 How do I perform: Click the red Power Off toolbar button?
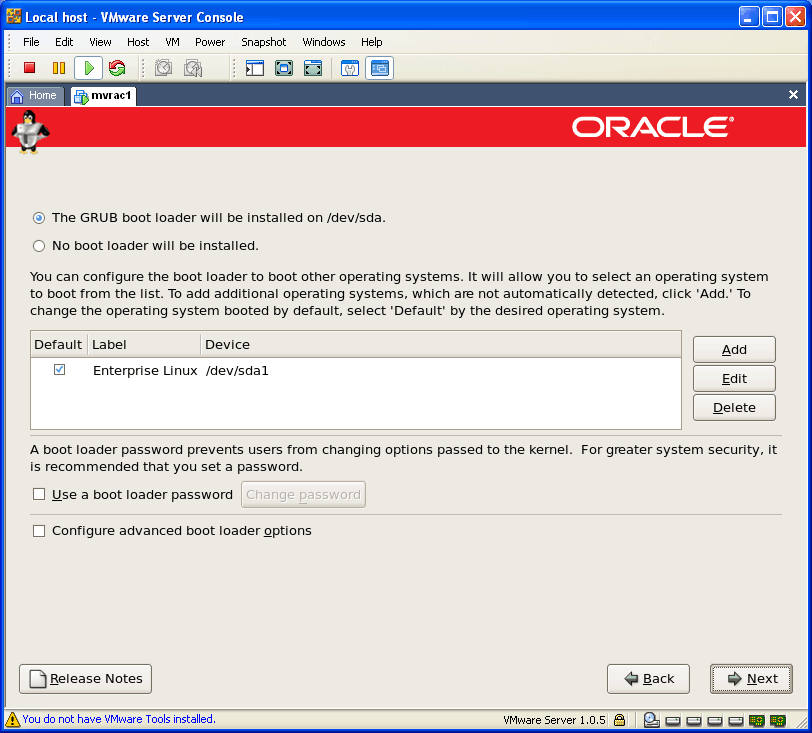point(30,68)
